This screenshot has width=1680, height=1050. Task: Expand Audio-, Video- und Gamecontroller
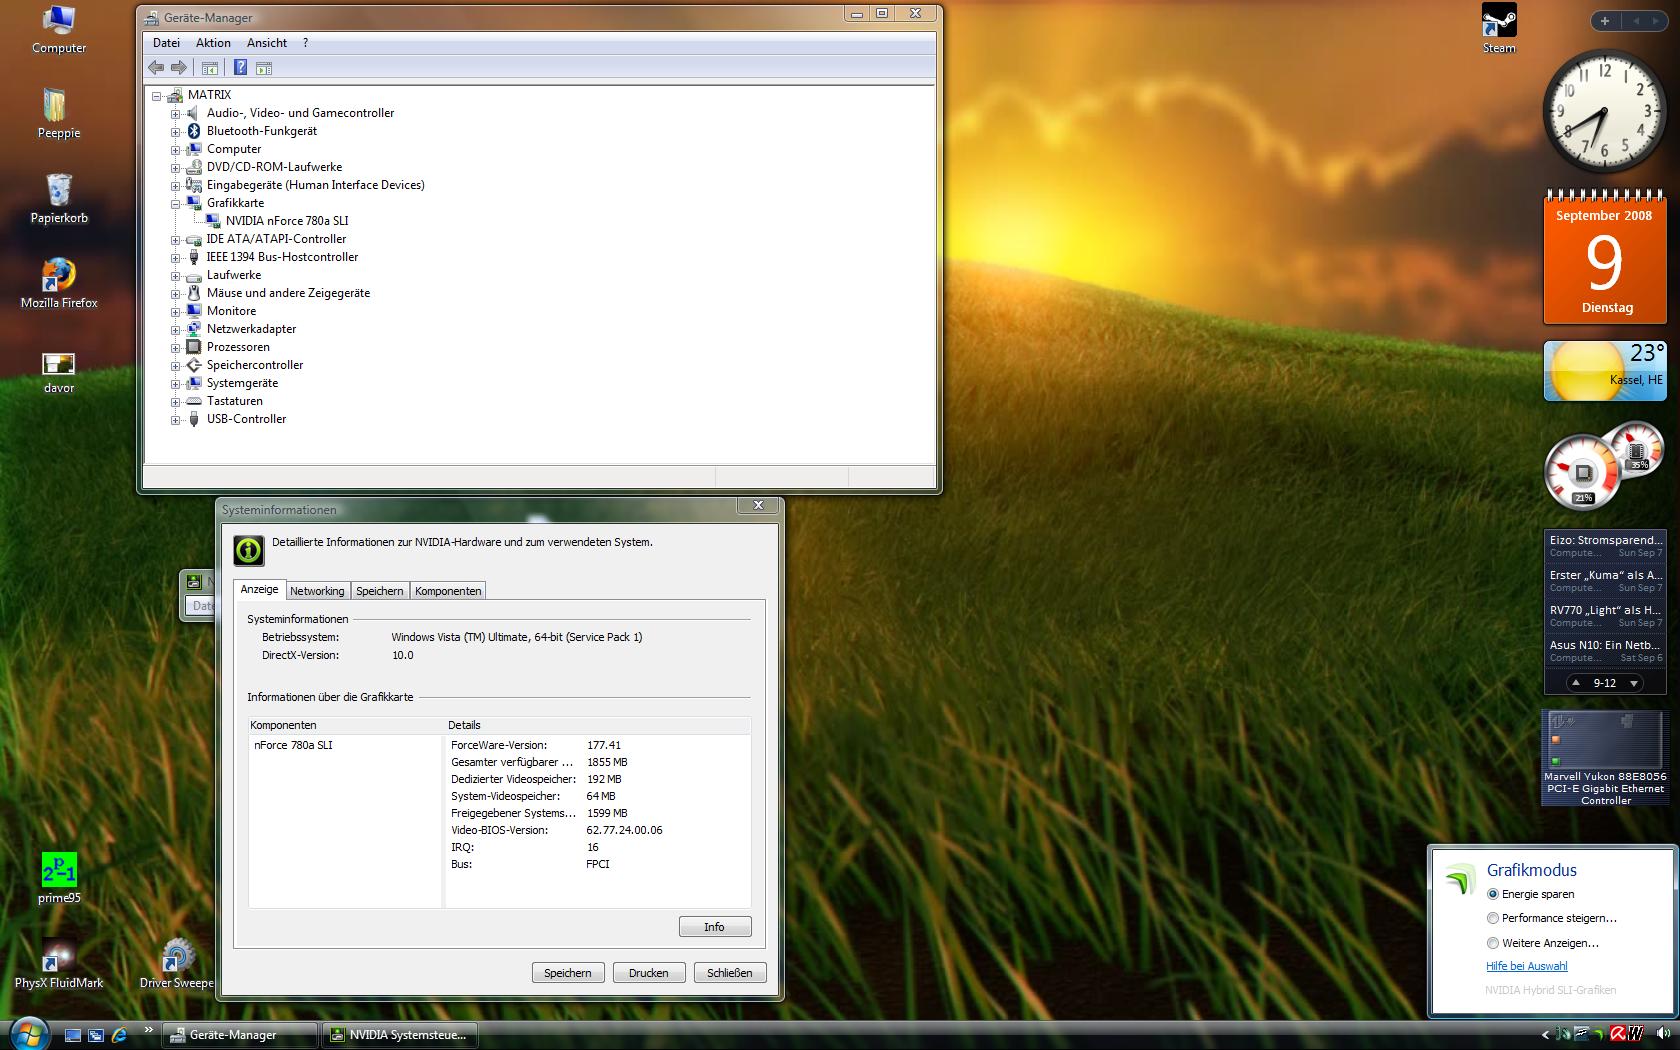[x=175, y=114]
